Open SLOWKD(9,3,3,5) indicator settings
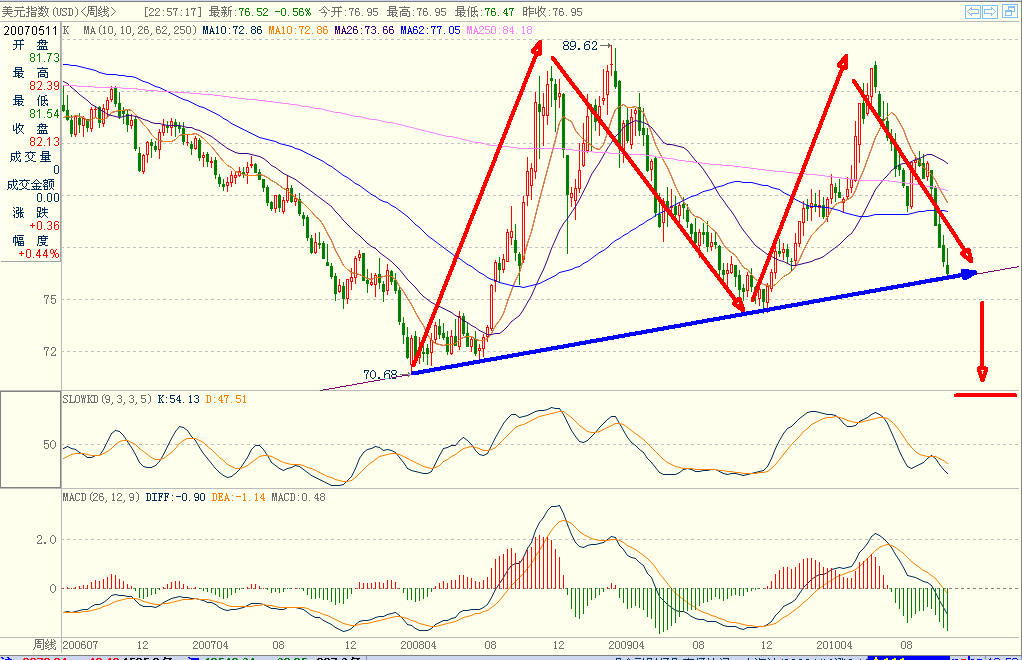The height and width of the screenshot is (660, 1022). pyautogui.click(x=108, y=399)
